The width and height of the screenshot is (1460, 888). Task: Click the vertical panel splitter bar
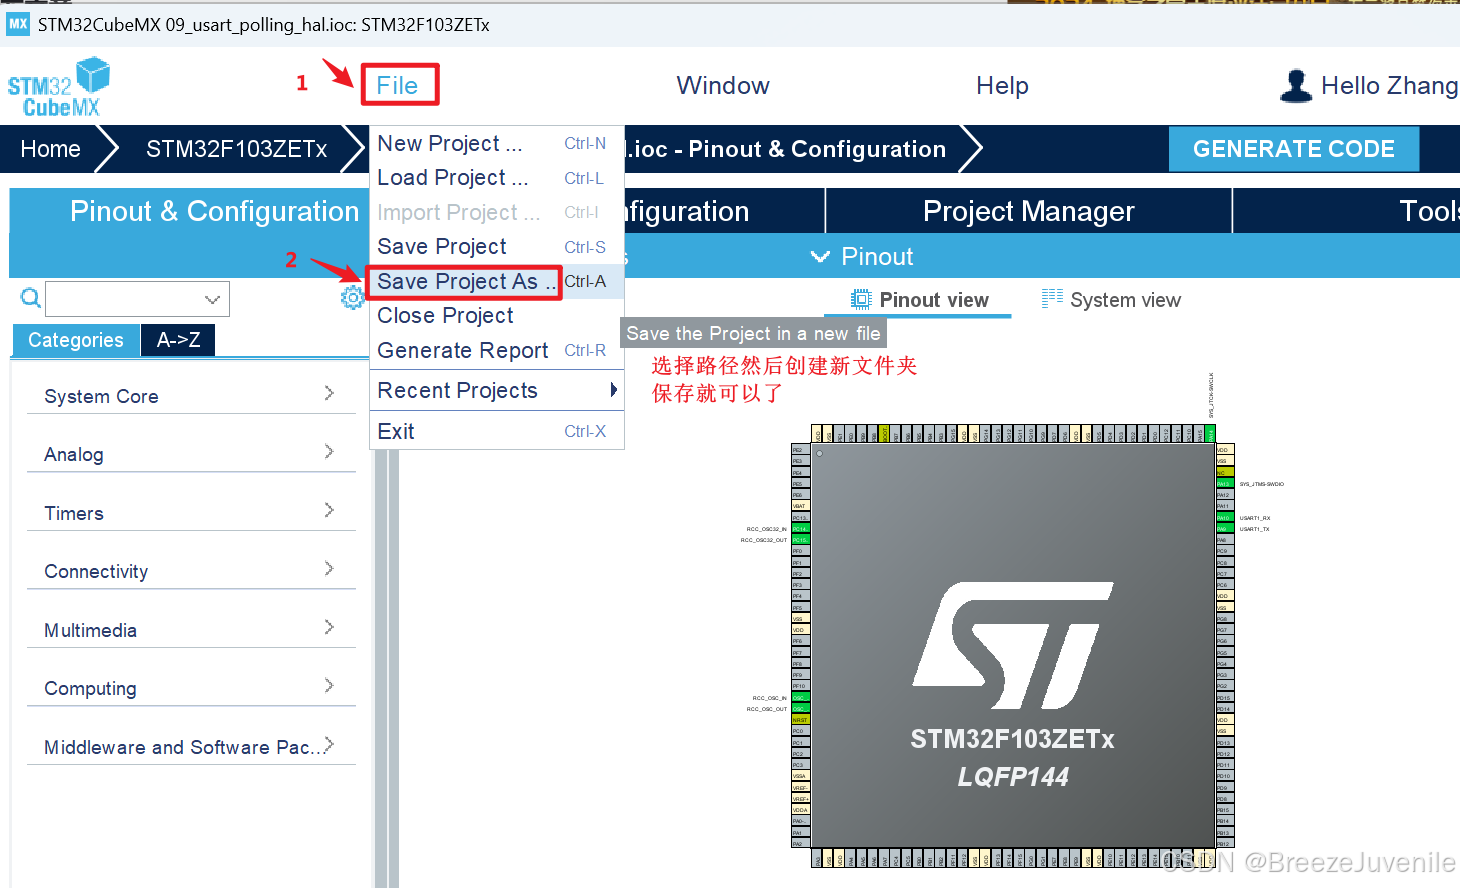point(387,668)
